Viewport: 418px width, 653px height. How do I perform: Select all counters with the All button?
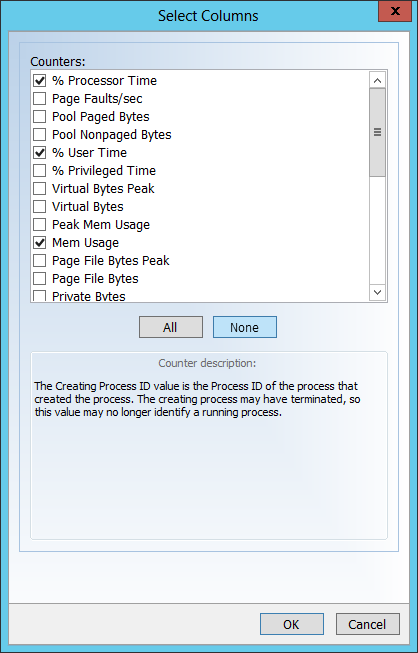point(171,327)
